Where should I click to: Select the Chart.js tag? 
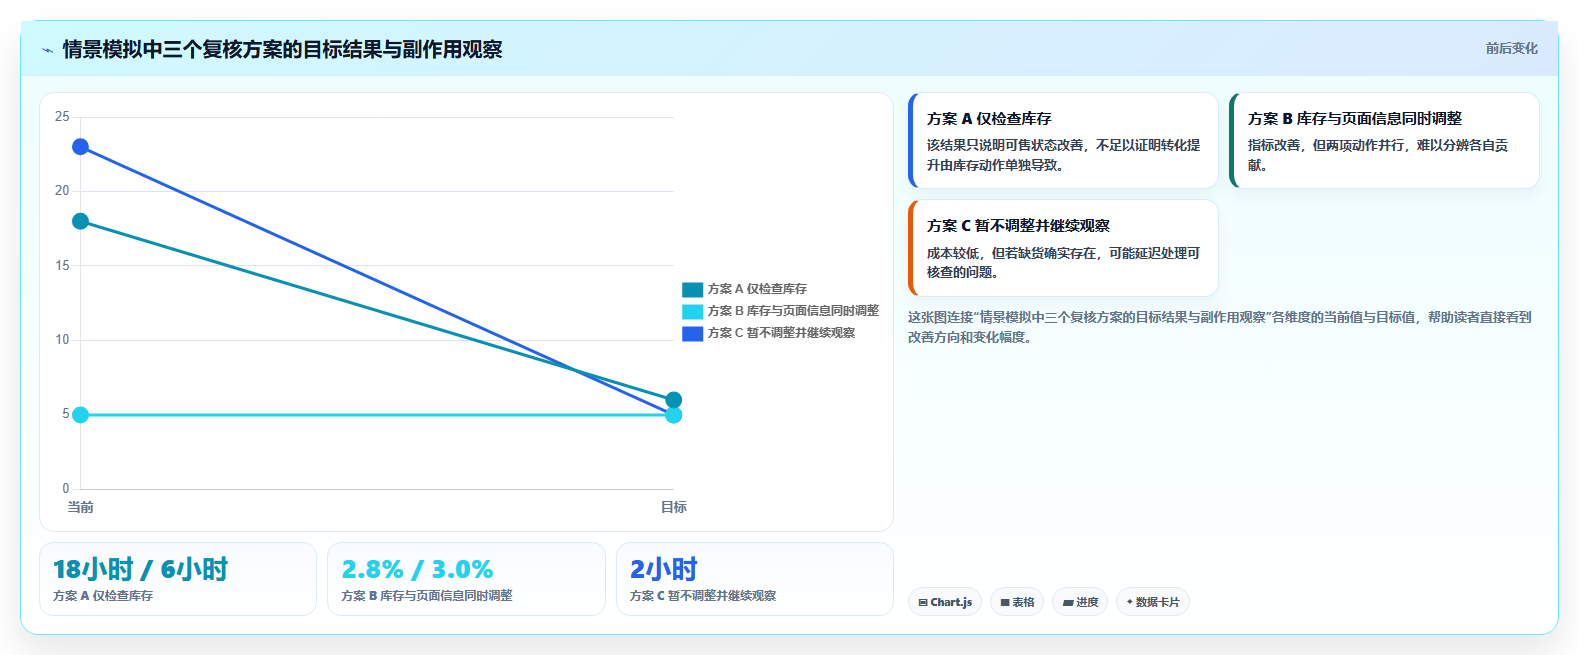(945, 602)
